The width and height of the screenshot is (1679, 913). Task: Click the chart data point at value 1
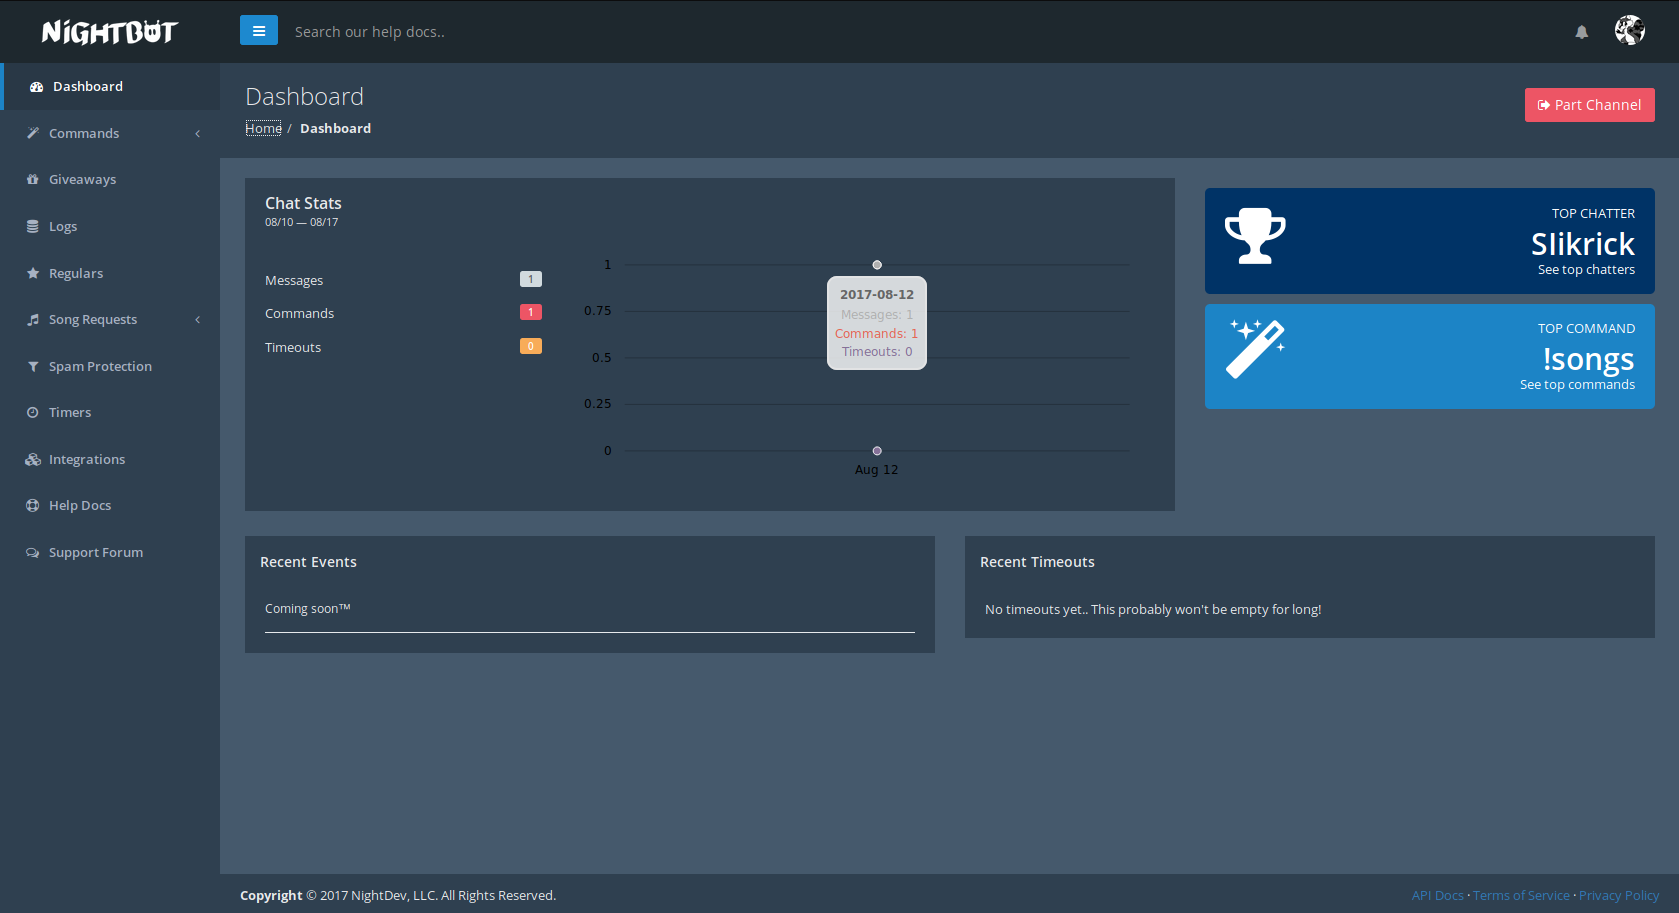coord(877,265)
